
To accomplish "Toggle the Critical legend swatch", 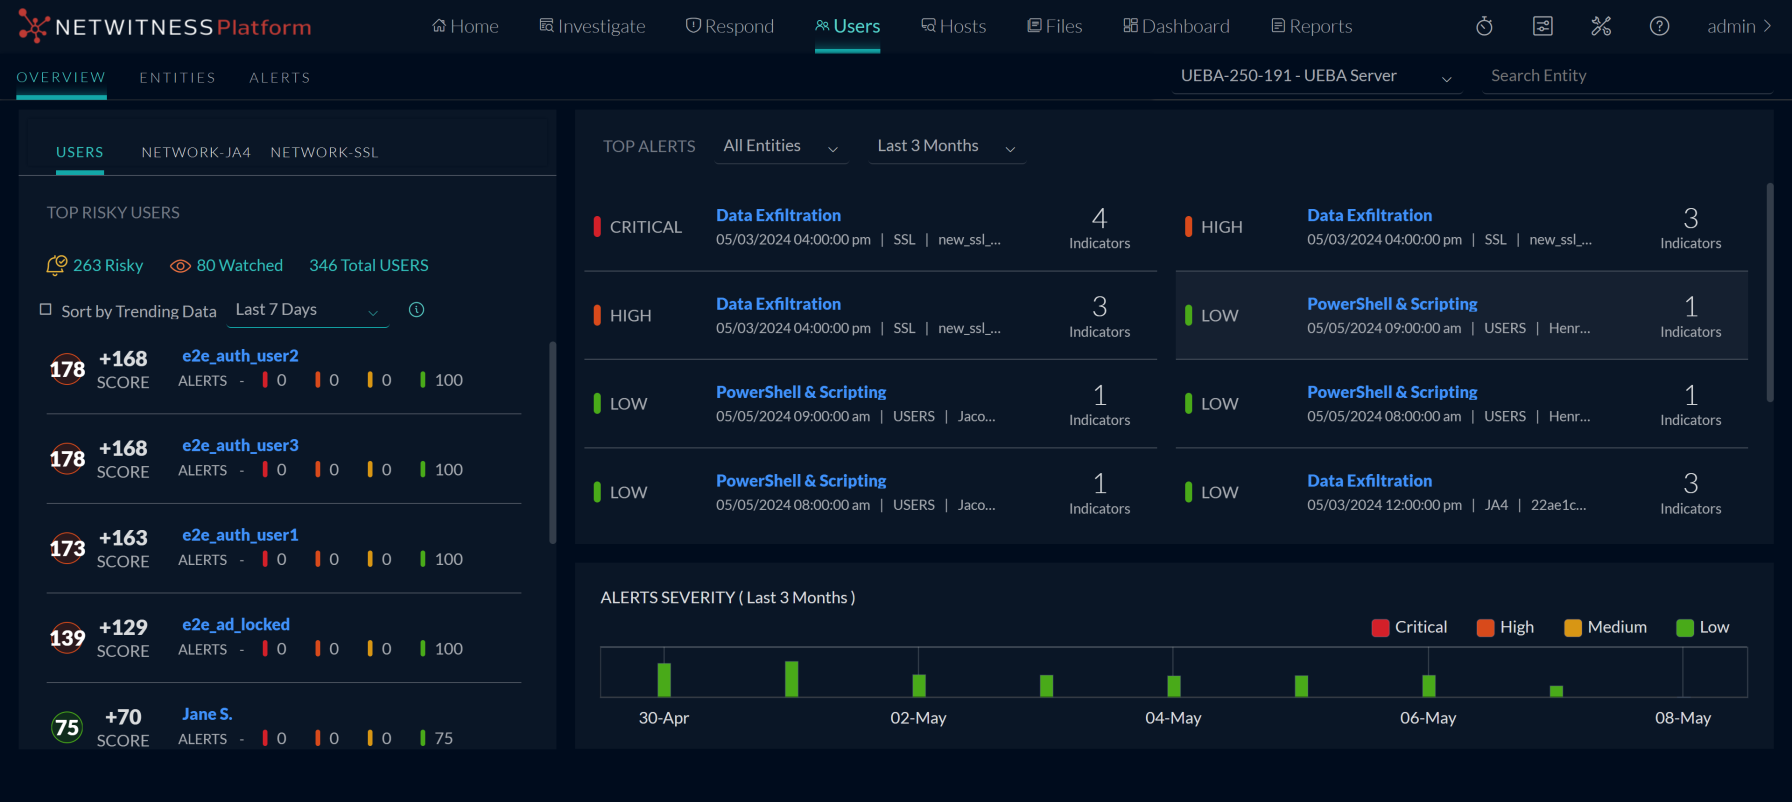I will (1380, 628).
